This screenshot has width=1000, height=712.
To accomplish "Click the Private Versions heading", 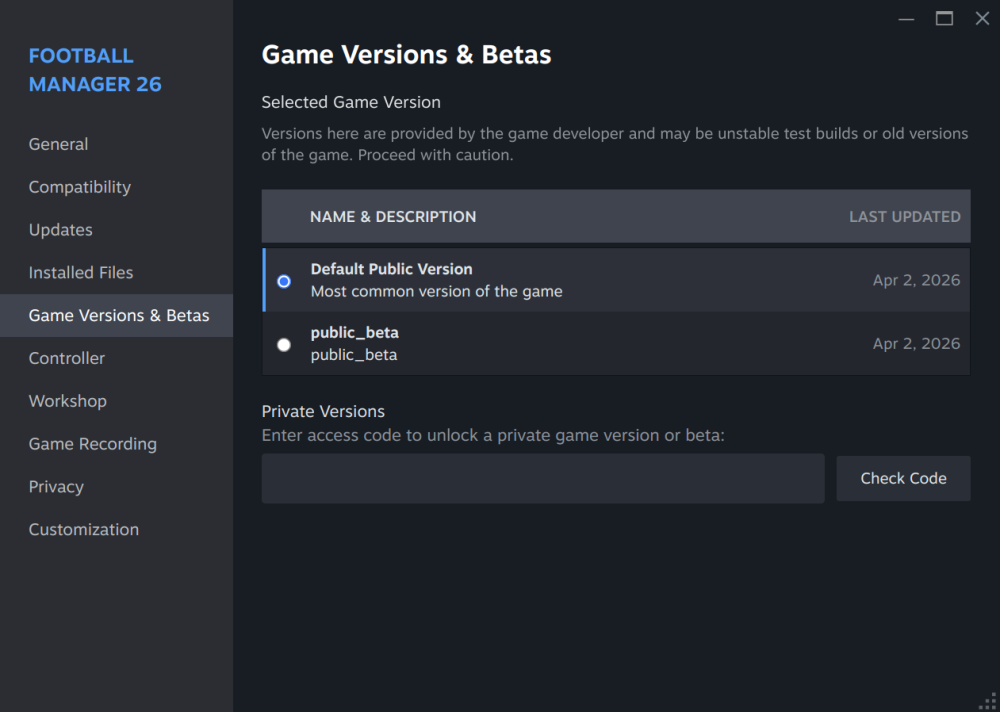I will tap(323, 412).
